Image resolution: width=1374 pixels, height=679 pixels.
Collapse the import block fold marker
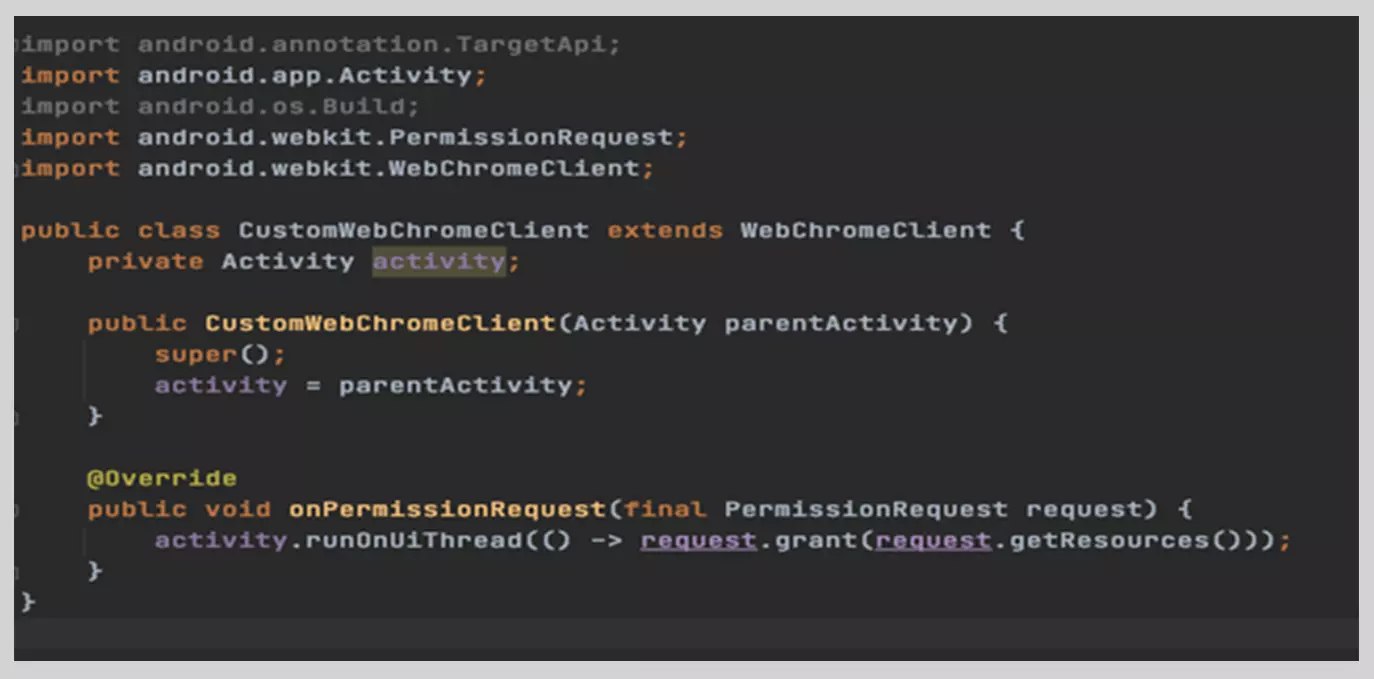coord(17,44)
